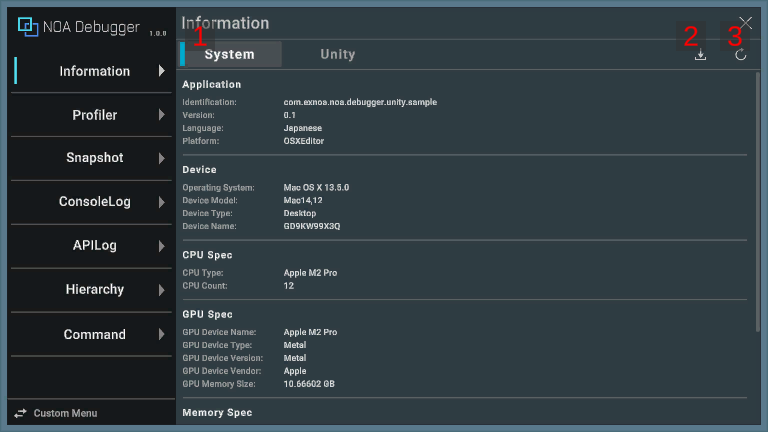
Task: Click the Operating System value Mac OS X 13.5.0
Action: click(316, 187)
